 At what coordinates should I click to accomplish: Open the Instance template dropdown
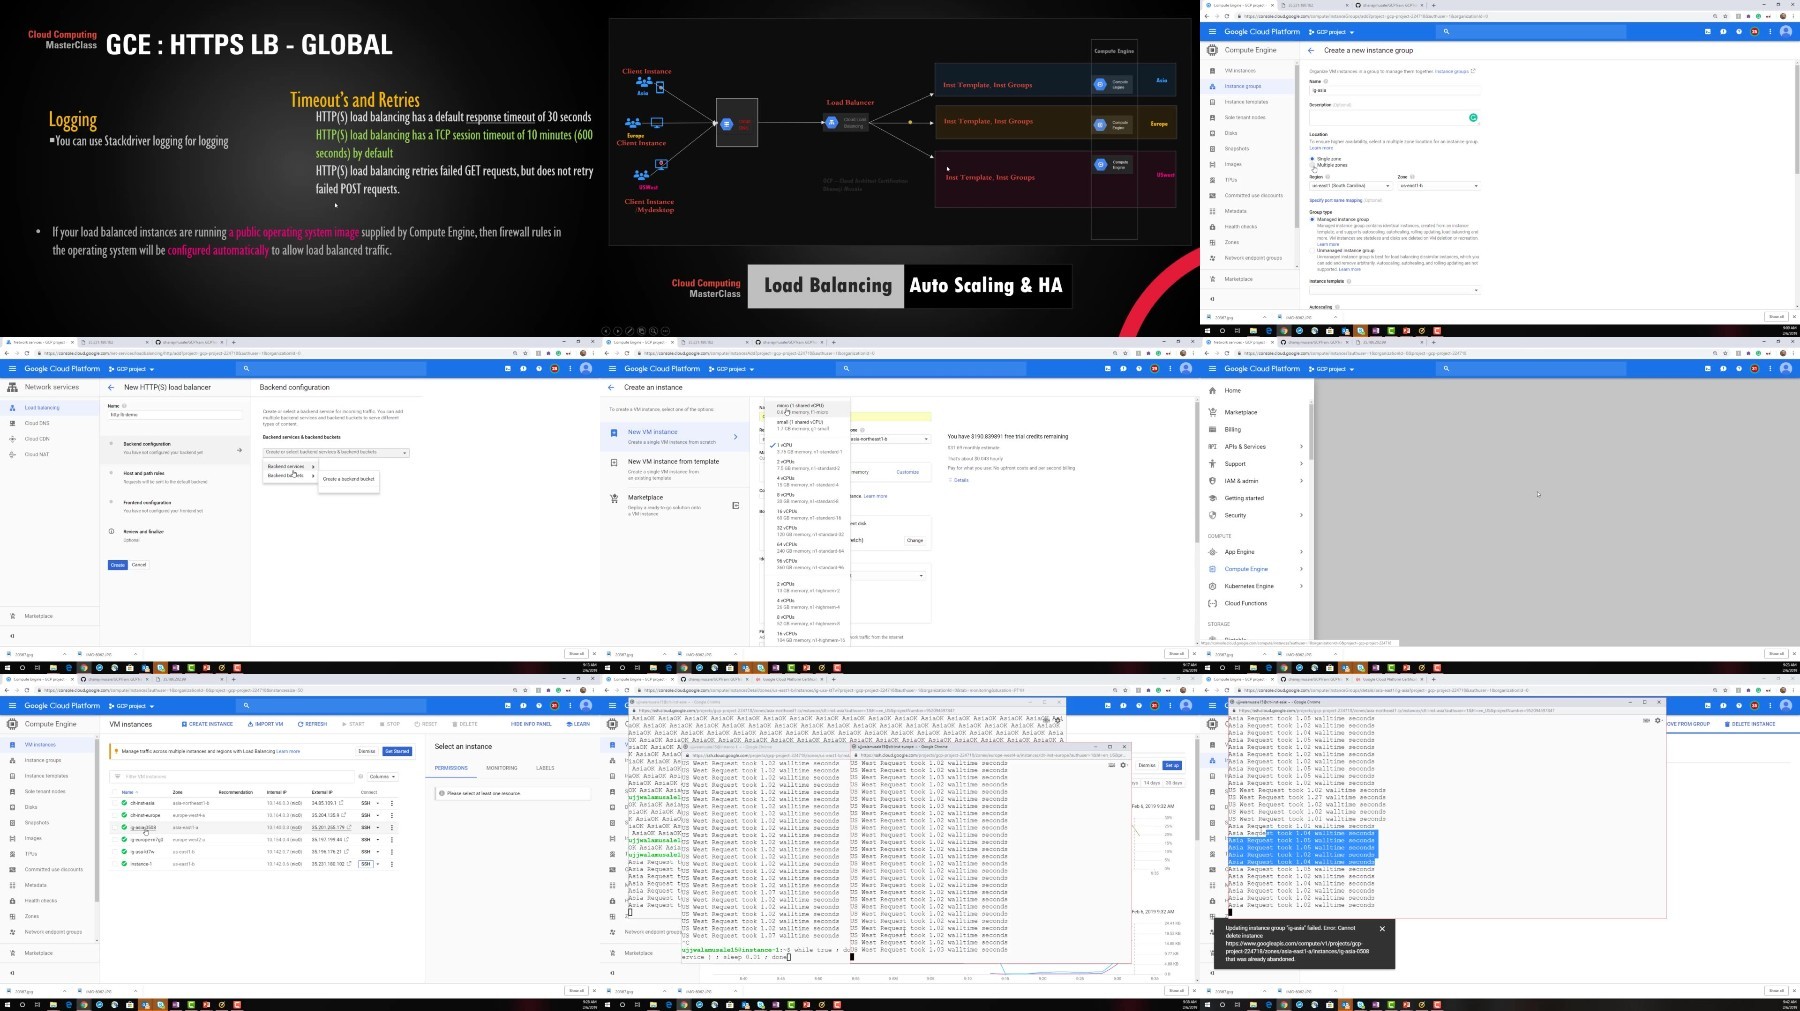[1394, 290]
